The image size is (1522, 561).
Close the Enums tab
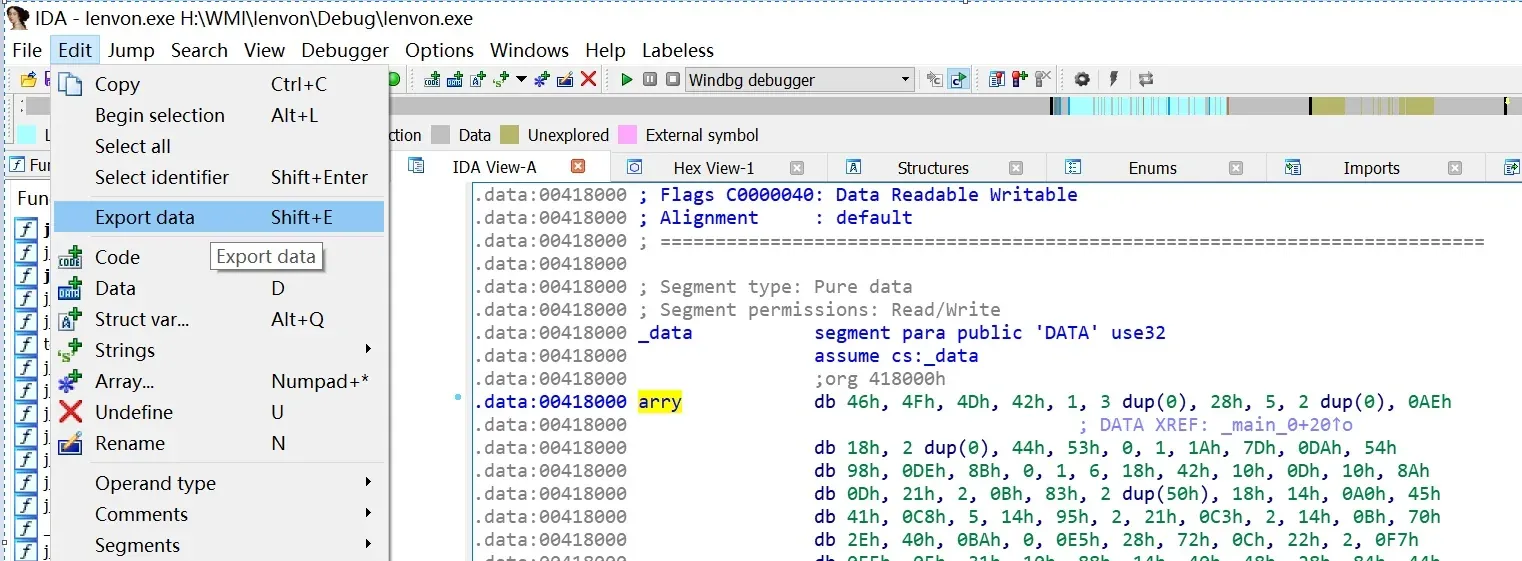[x=1235, y=168]
